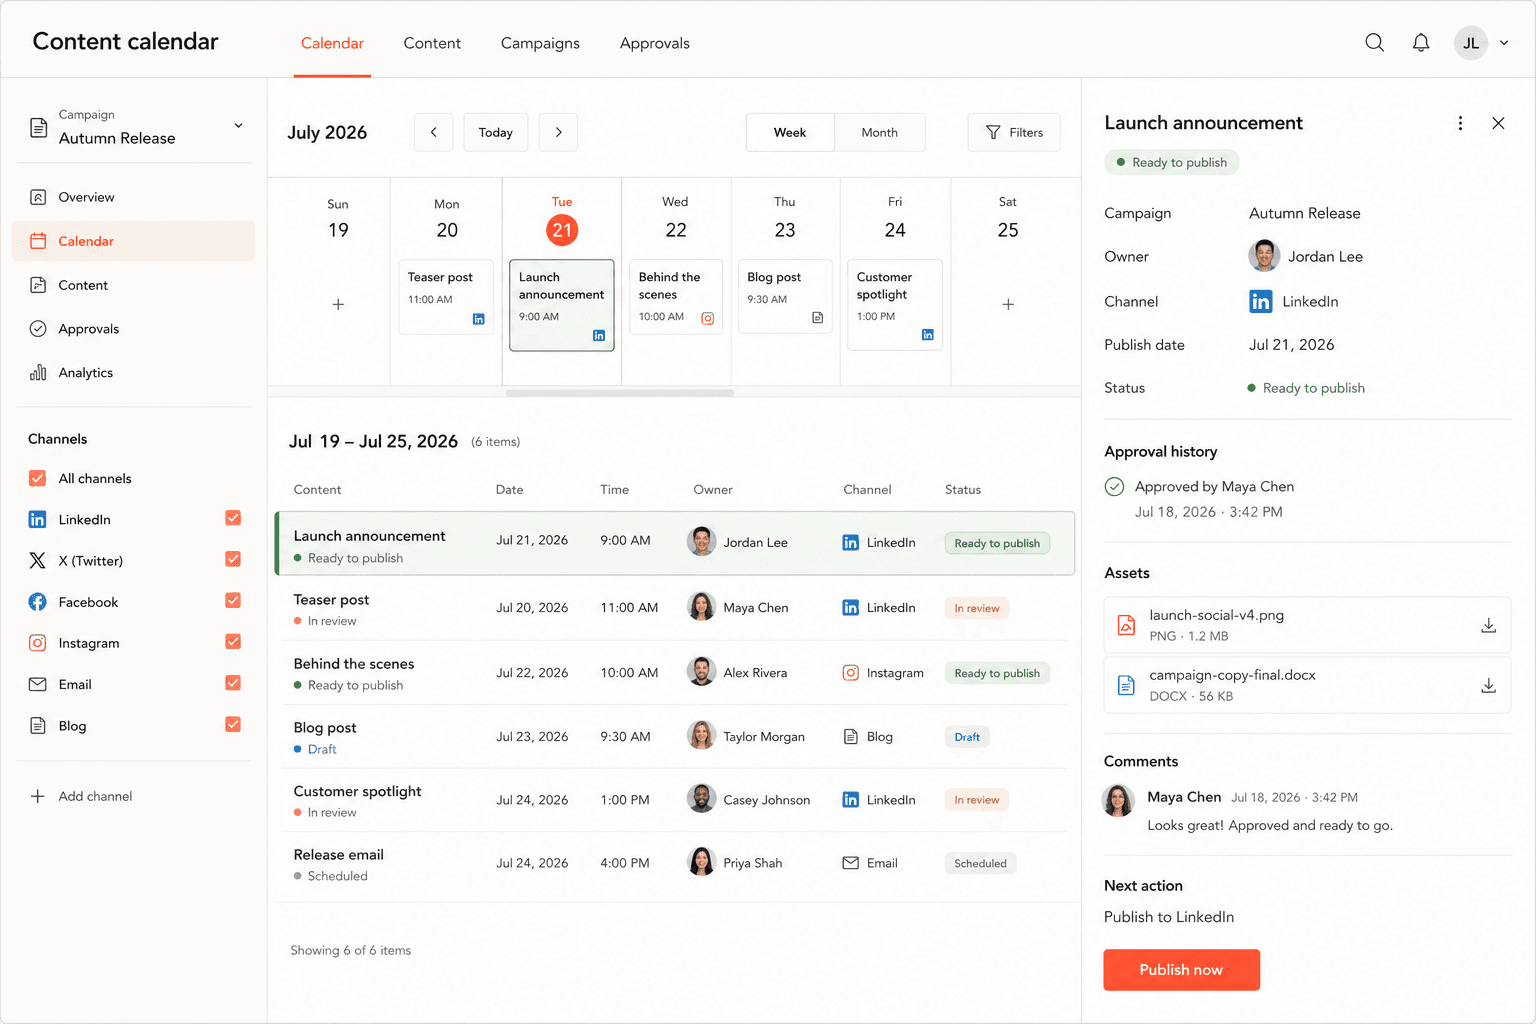Click the Blog document icon in Channels list
The image size is (1536, 1024).
[x=37, y=725]
